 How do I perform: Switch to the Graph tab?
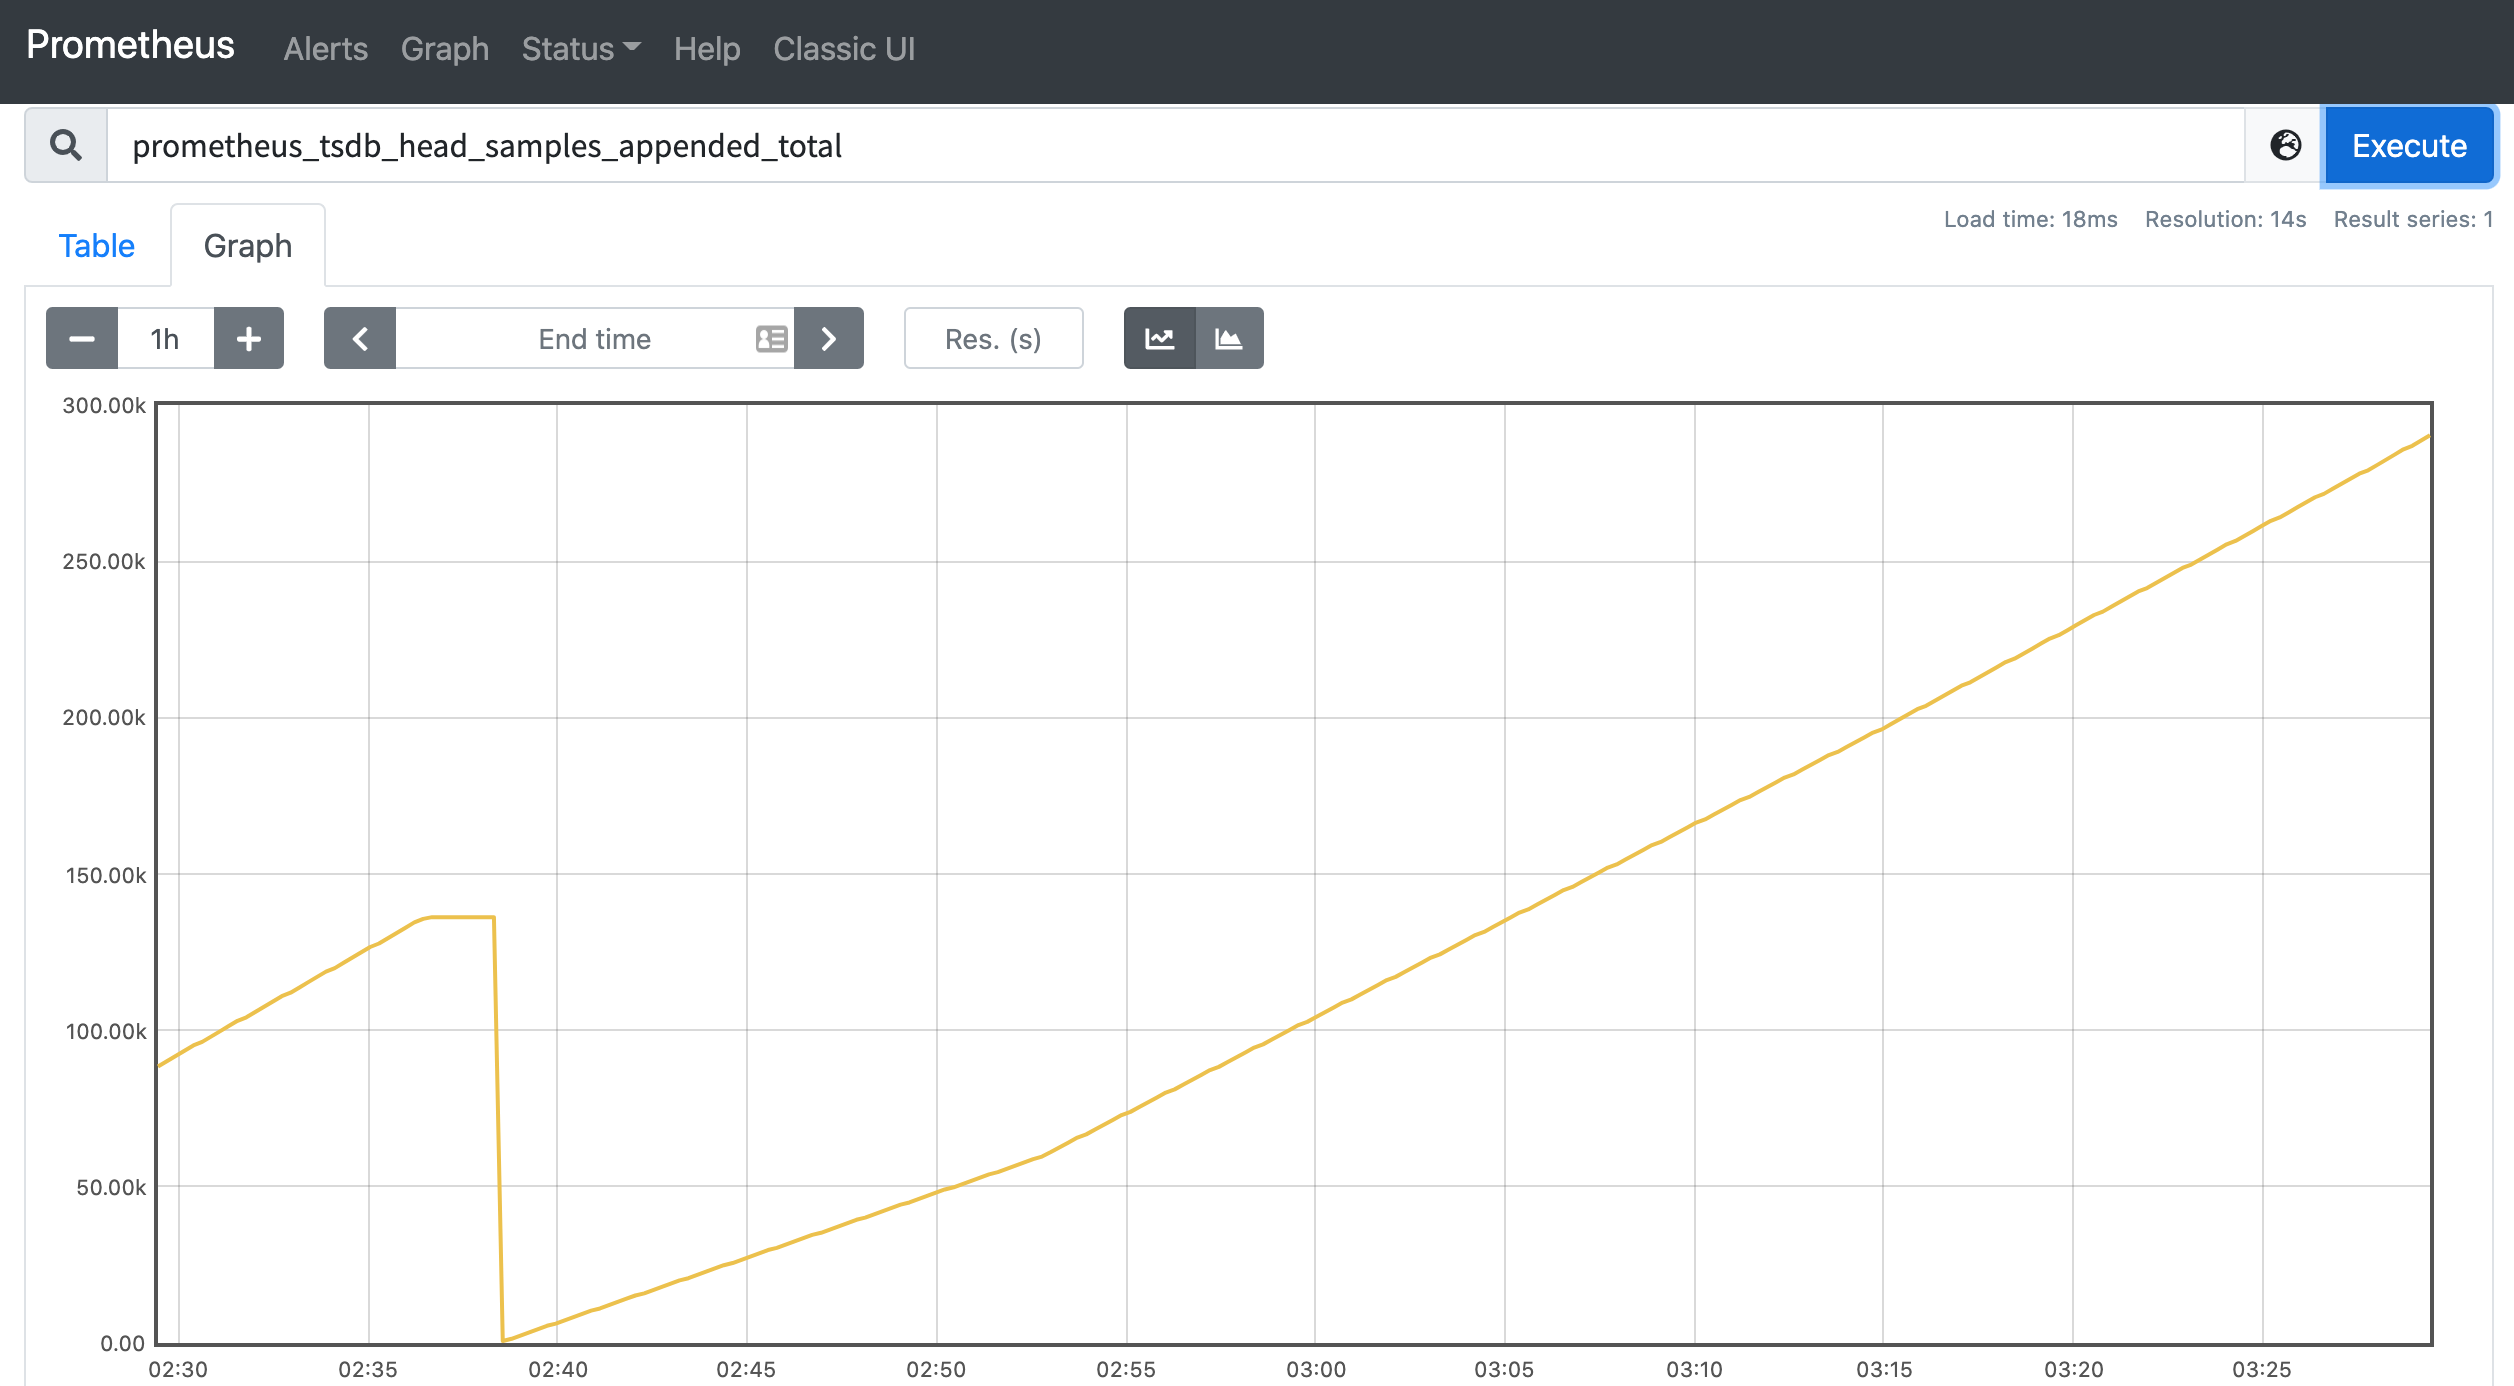[x=246, y=244]
